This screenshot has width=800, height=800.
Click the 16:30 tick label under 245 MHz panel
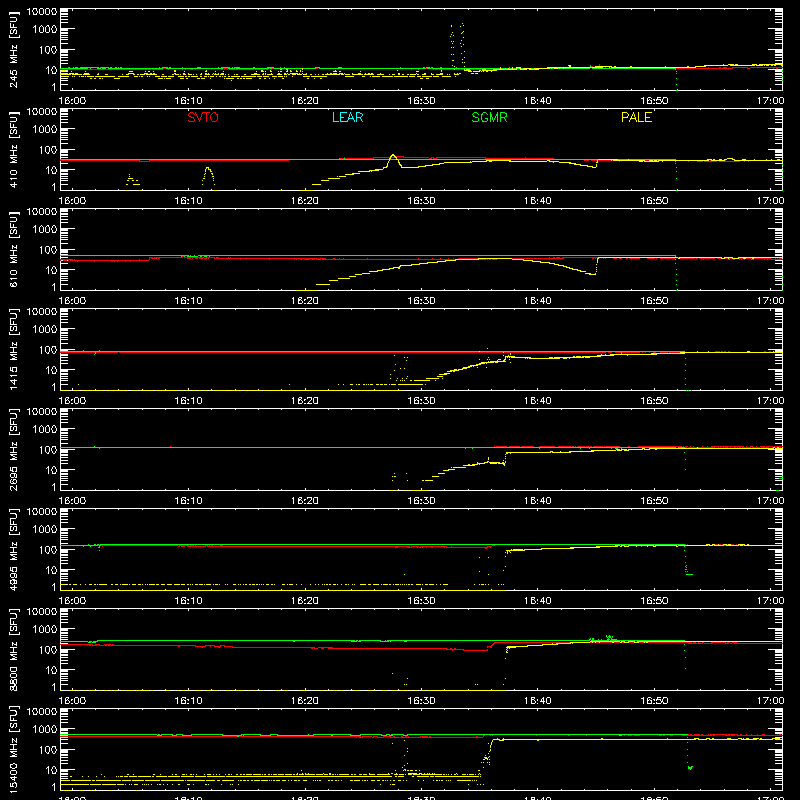[x=421, y=101]
